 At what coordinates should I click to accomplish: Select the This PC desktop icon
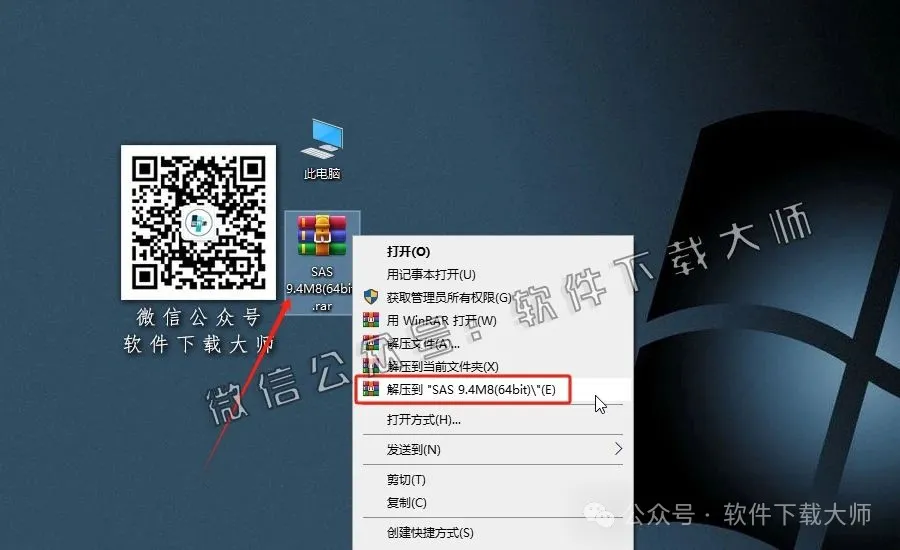[x=322, y=149]
